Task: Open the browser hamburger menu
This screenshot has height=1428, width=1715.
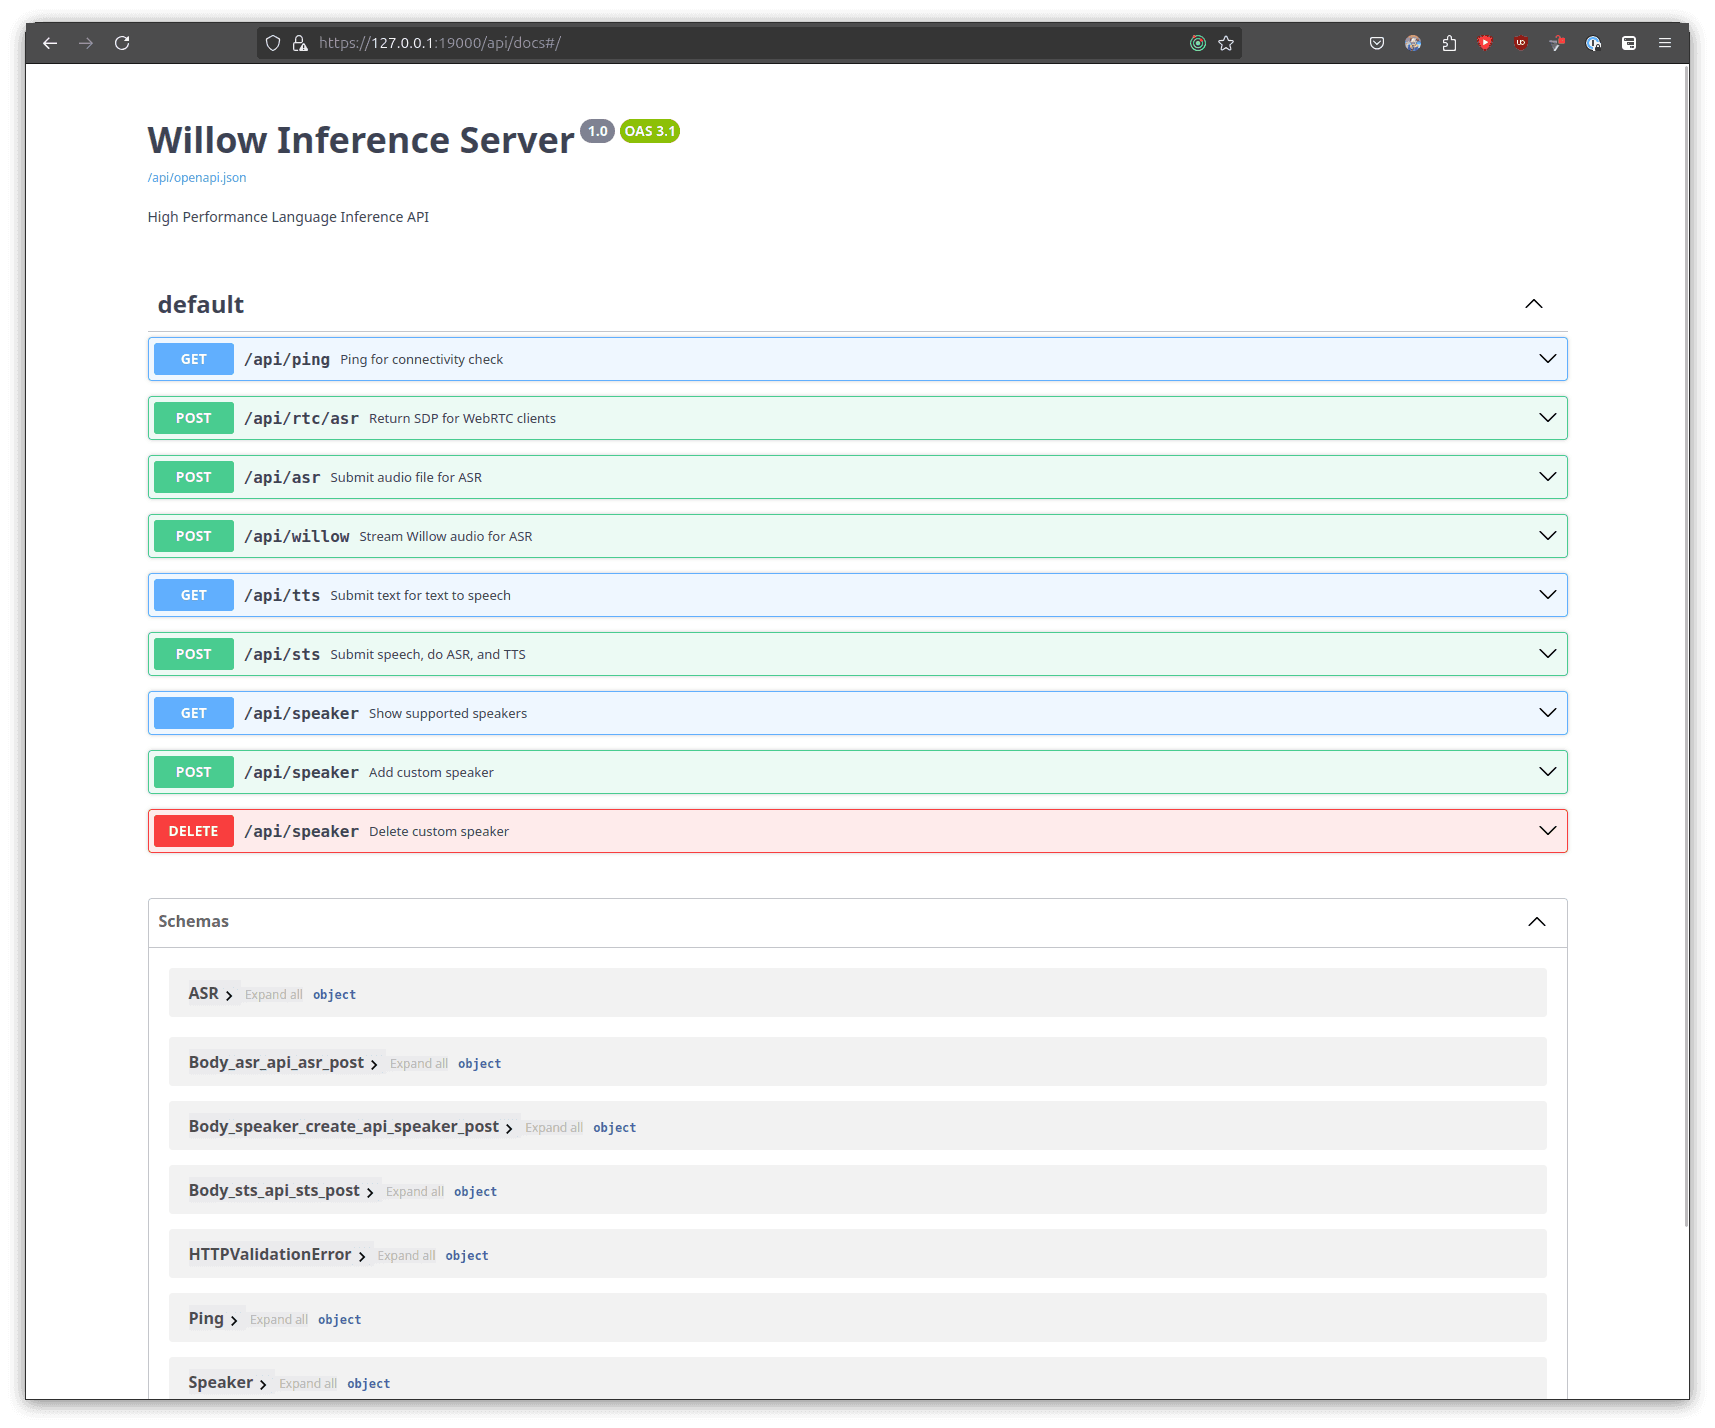Action: (x=1665, y=43)
